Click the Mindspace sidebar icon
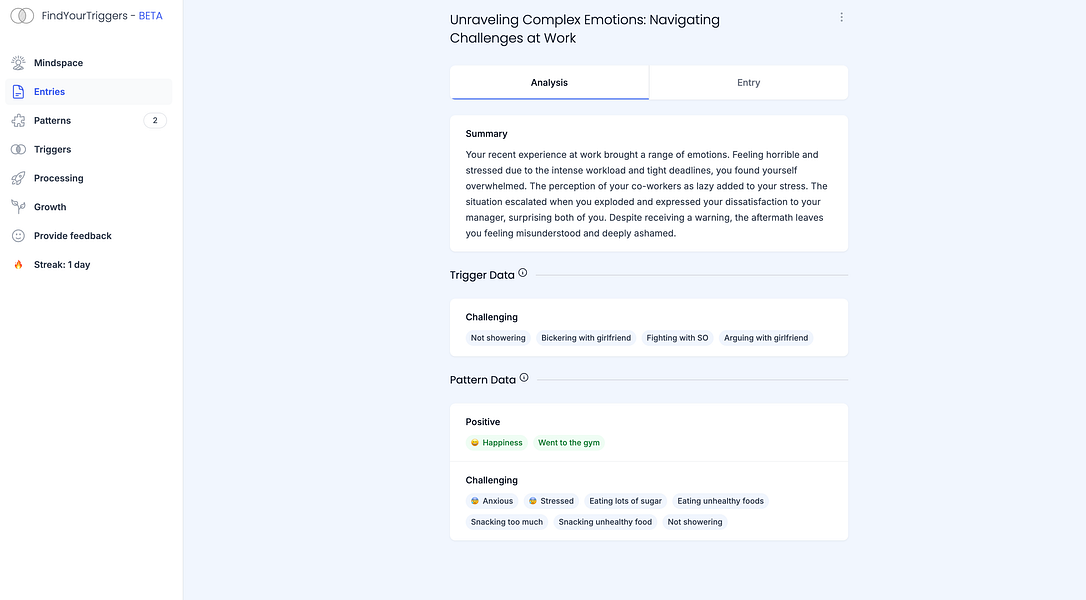 tap(18, 63)
